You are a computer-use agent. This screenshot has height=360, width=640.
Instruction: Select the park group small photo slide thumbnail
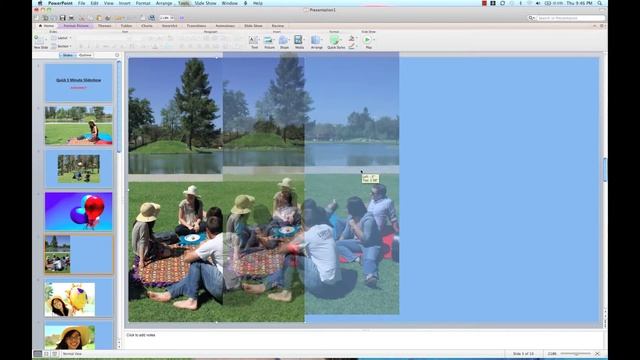pos(78,169)
